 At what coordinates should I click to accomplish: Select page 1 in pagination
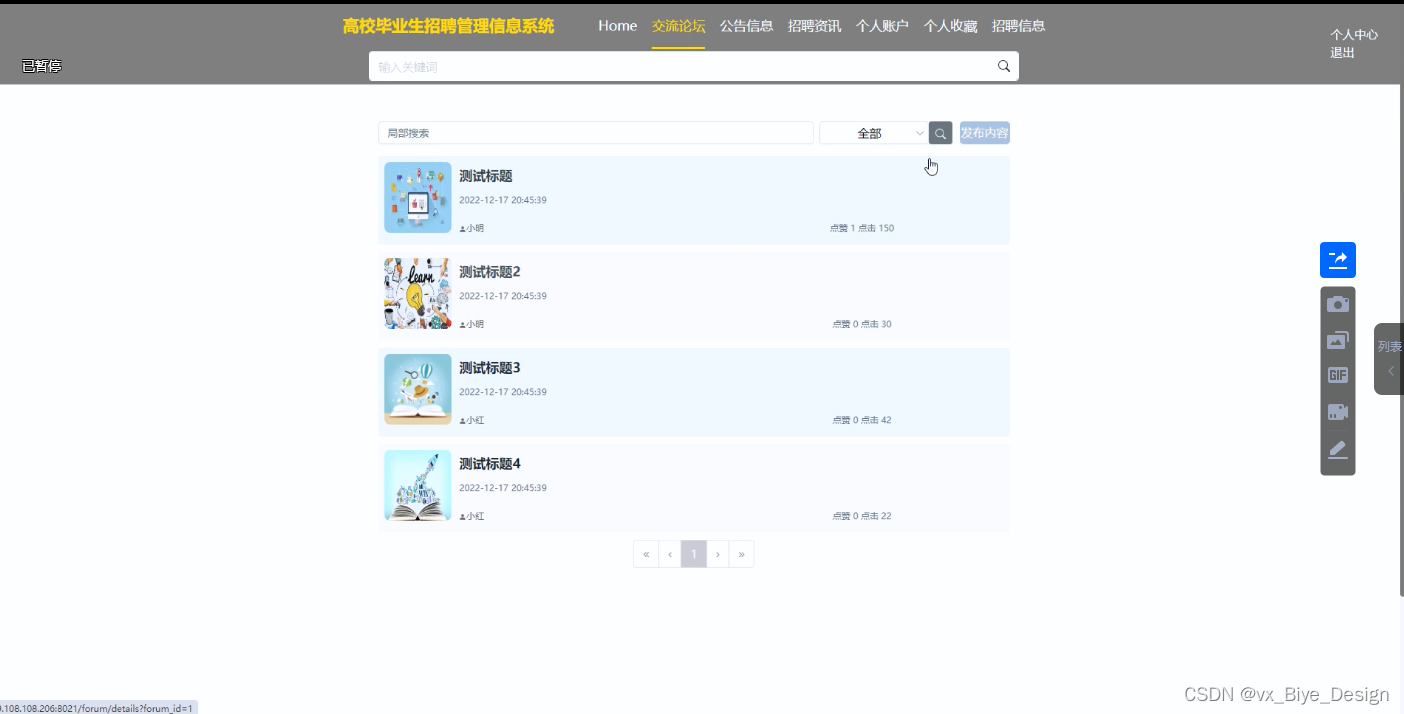pos(694,554)
